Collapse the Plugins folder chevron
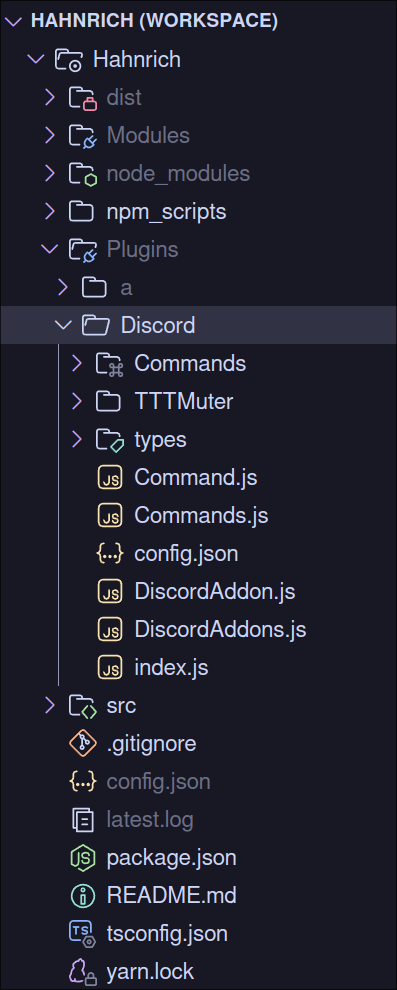 (x=49, y=249)
